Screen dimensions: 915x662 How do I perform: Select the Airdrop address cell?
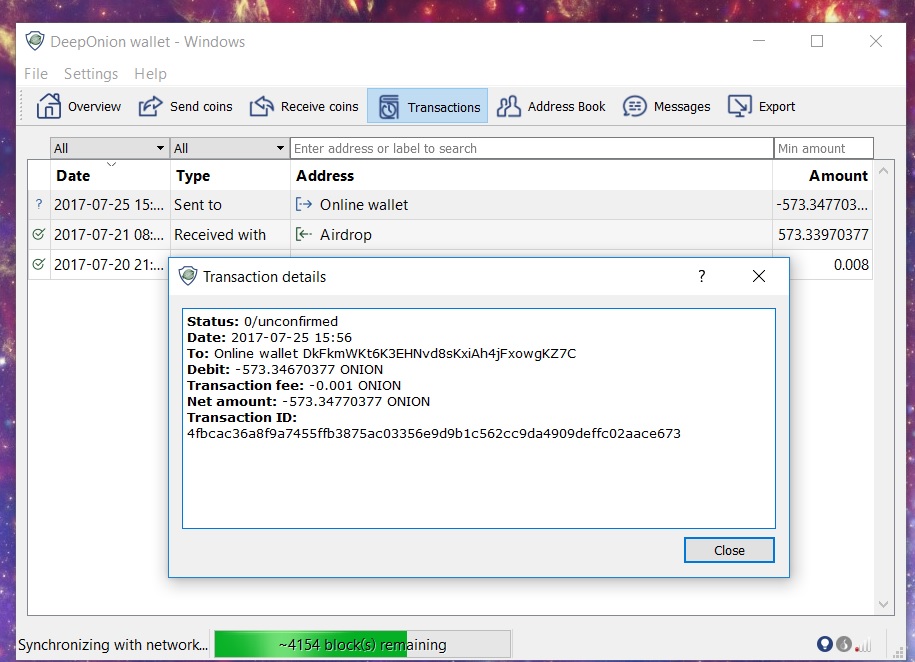click(x=531, y=235)
